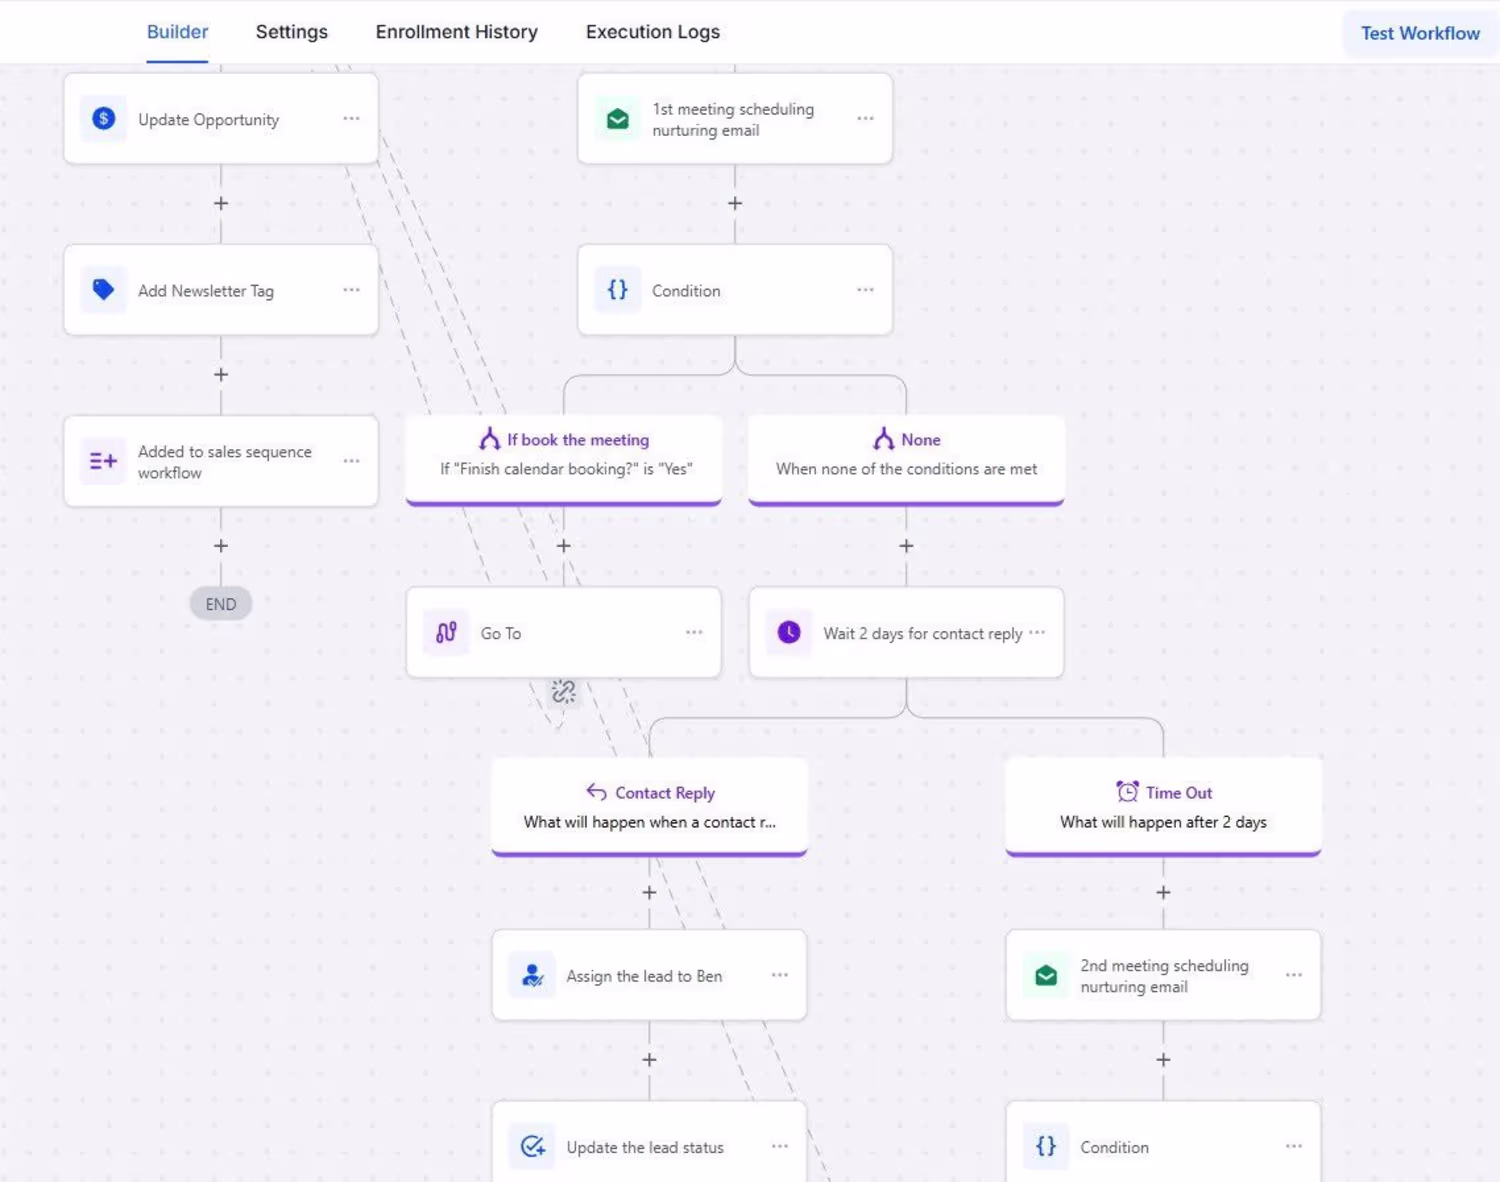Open the options menu of the Condition step under 1st meeting email
Viewport: 1500px width, 1182px height.
865,290
